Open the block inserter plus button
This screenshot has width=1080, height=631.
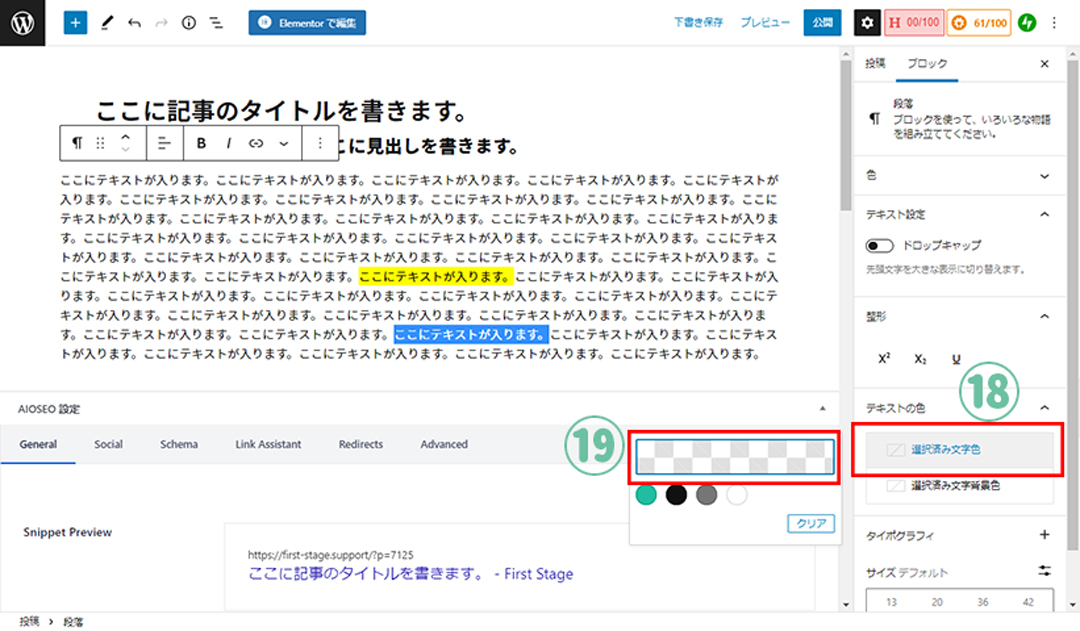tap(75, 22)
